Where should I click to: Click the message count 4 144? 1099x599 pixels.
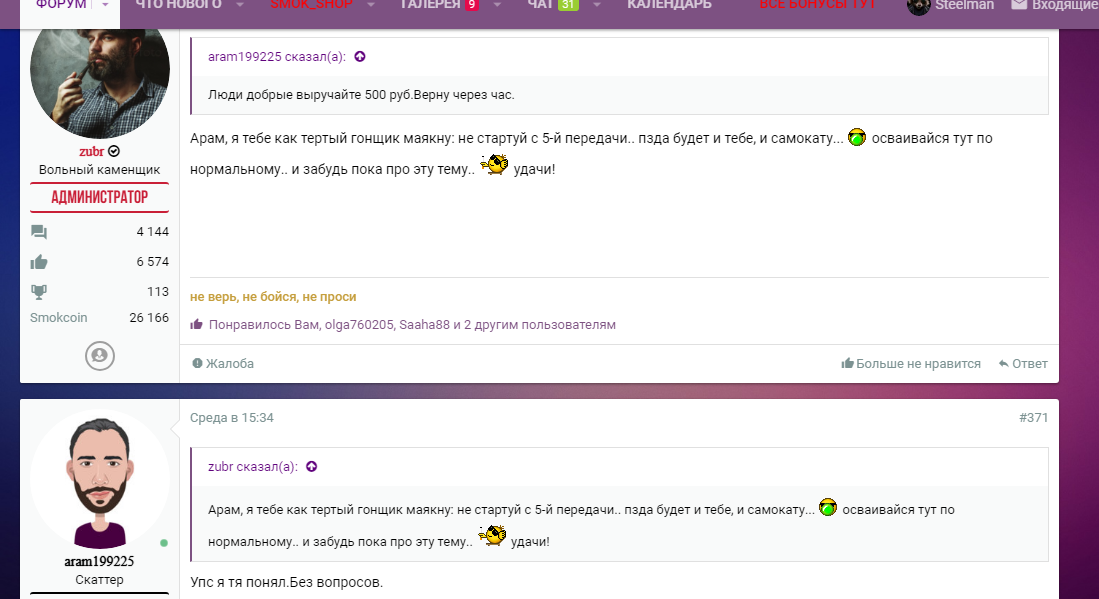[x=153, y=231]
